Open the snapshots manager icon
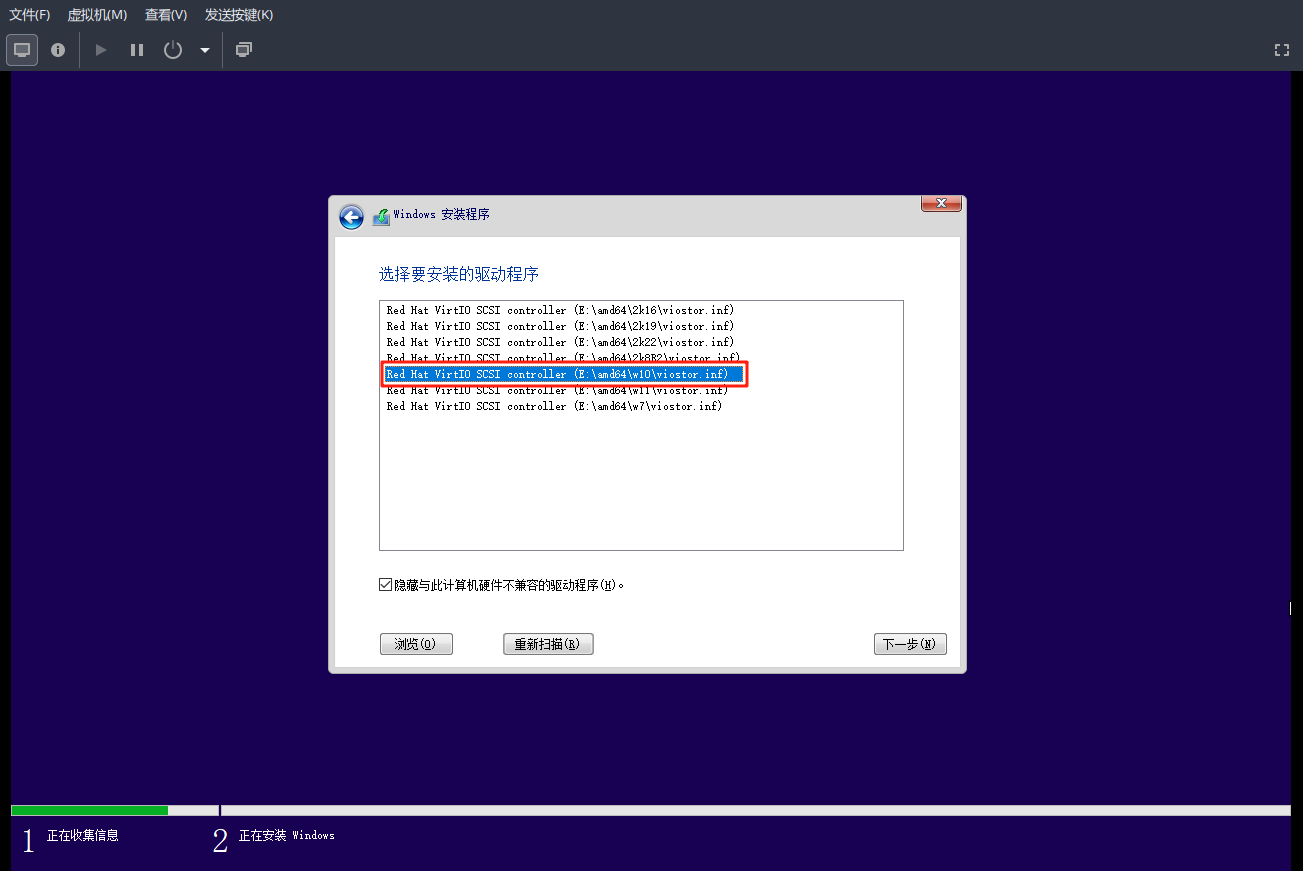Screen dimensions: 1303x871 click(243, 50)
